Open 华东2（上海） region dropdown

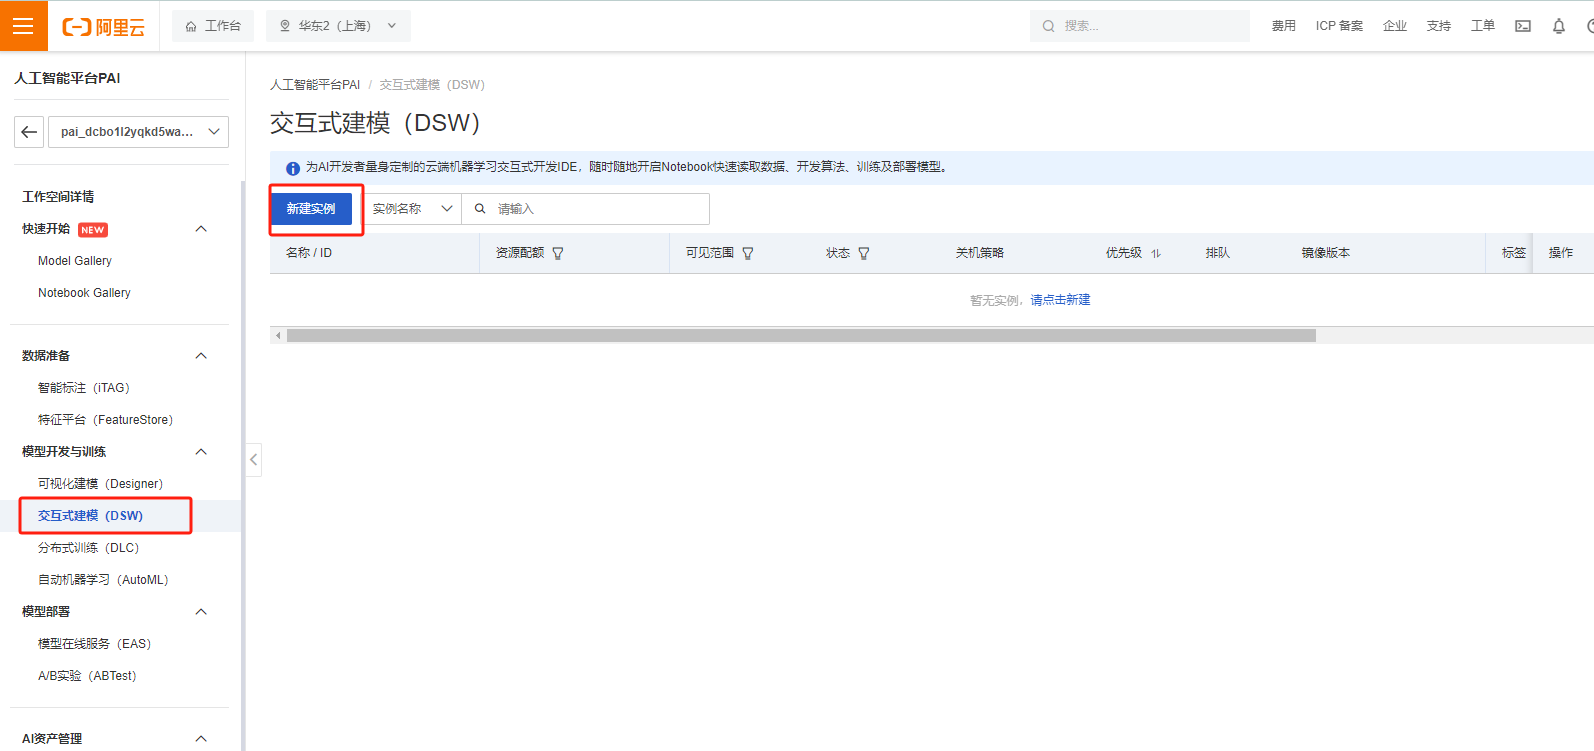[338, 26]
